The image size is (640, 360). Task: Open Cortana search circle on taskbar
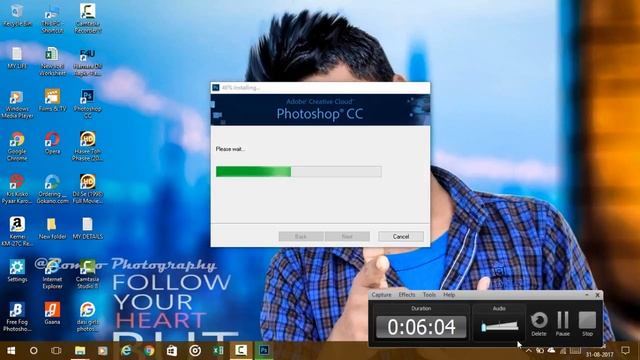tap(33, 351)
